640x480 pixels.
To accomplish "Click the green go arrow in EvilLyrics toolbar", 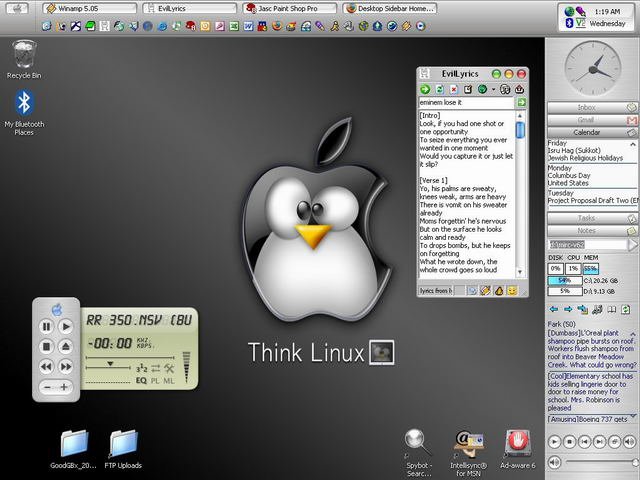I will (425, 89).
